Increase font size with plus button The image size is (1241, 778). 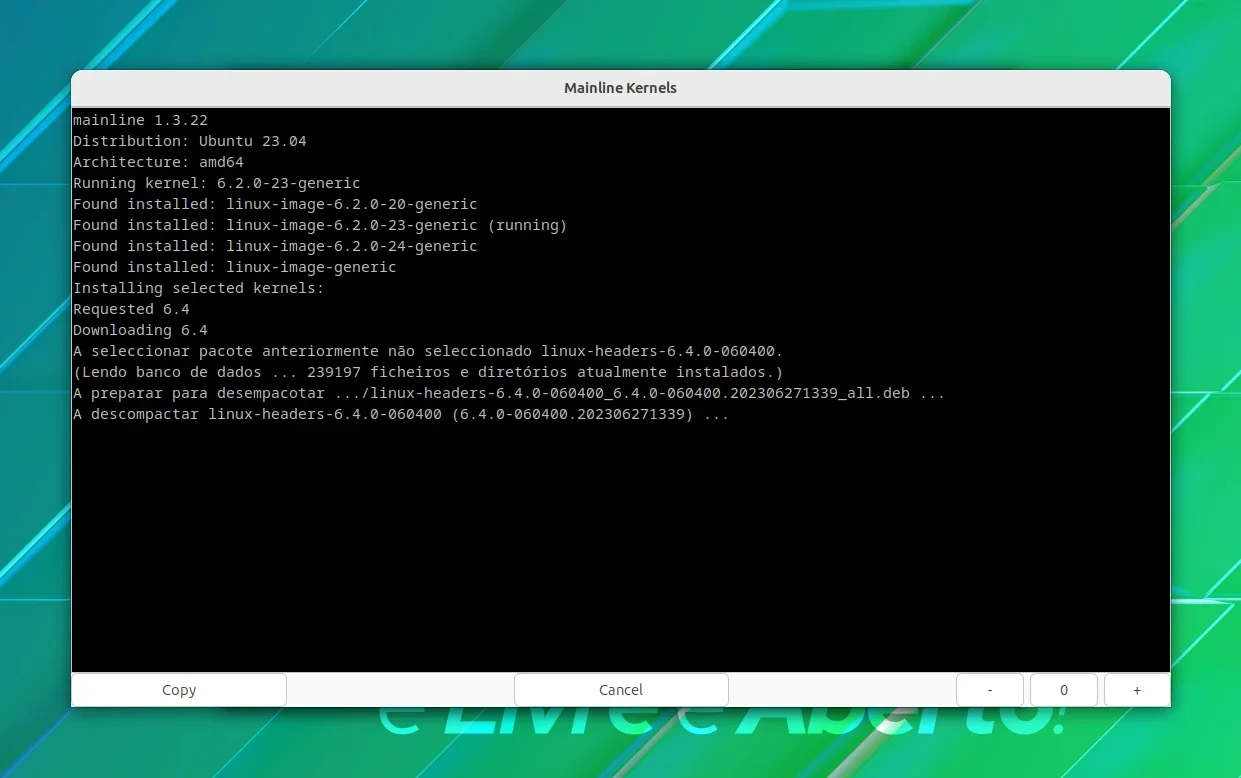[1137, 690]
